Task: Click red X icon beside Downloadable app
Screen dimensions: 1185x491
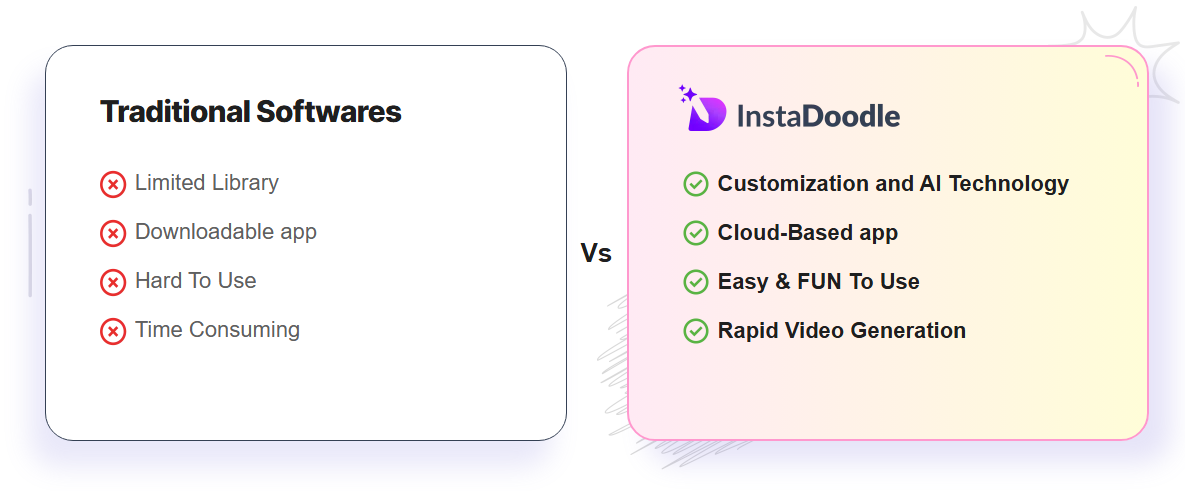Action: tap(113, 233)
